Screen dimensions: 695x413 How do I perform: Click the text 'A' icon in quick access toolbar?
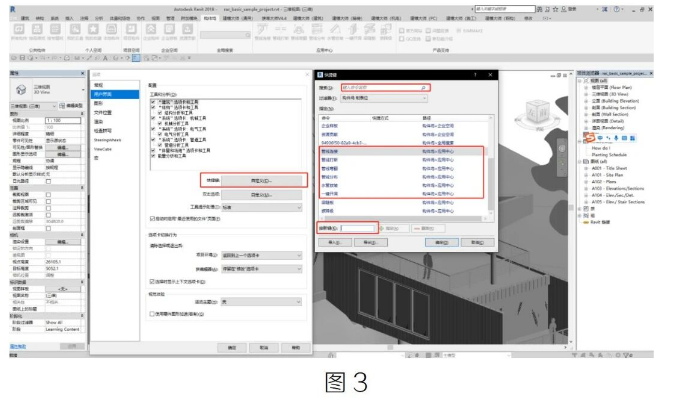(105, 58)
